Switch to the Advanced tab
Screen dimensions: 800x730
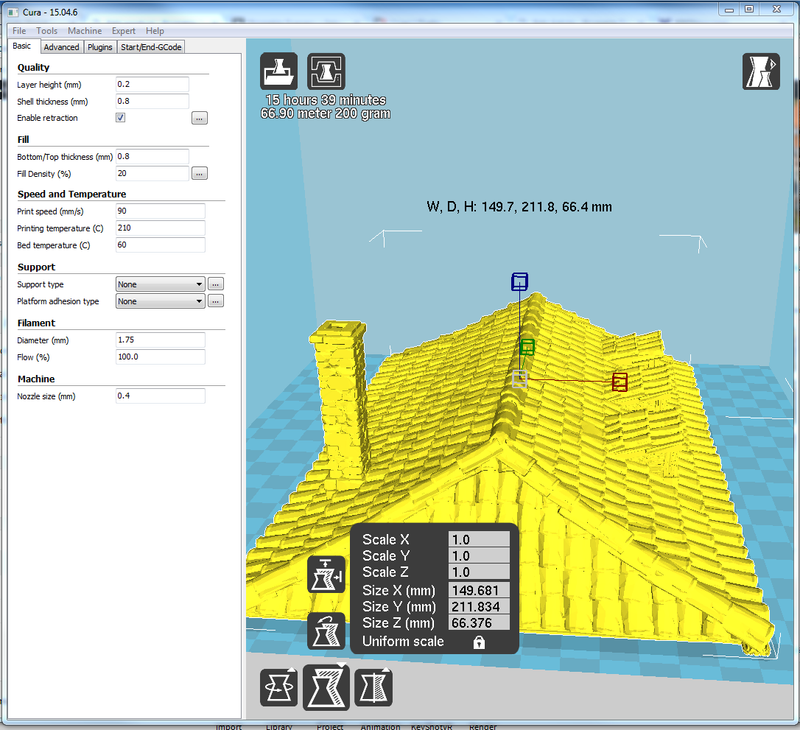[x=61, y=47]
